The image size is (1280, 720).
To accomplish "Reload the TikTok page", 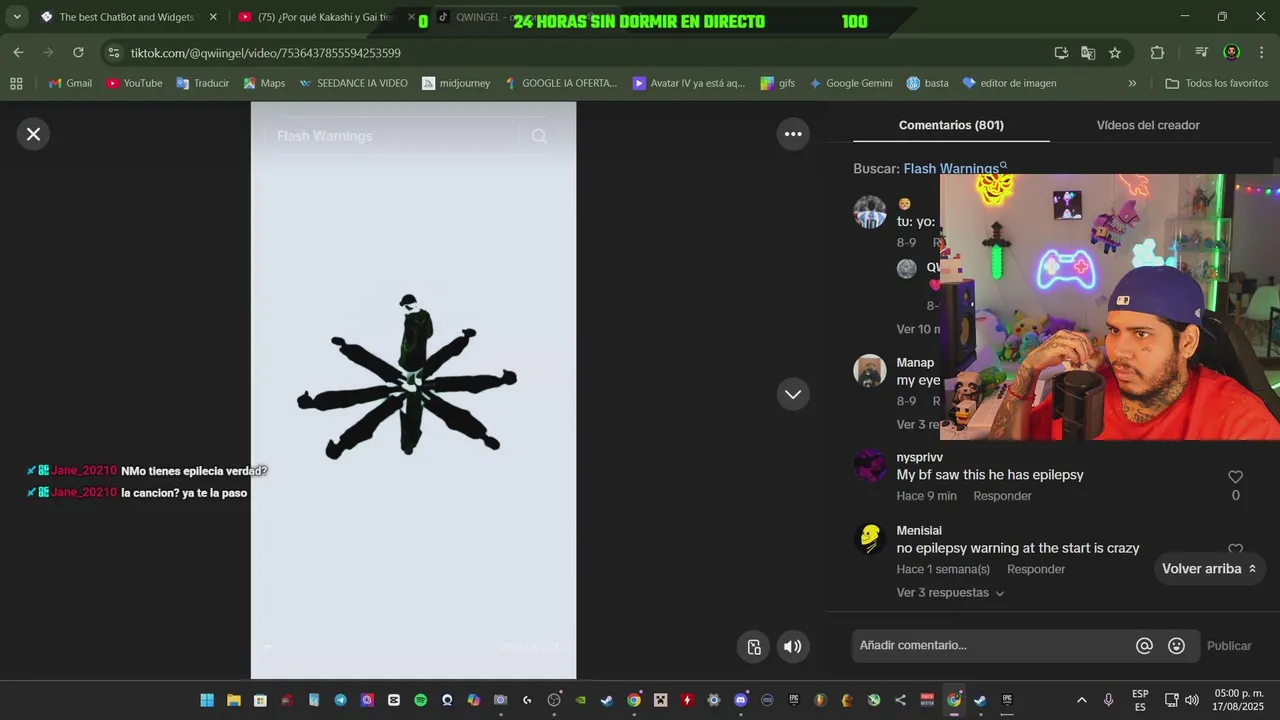I will pyautogui.click(x=78, y=53).
